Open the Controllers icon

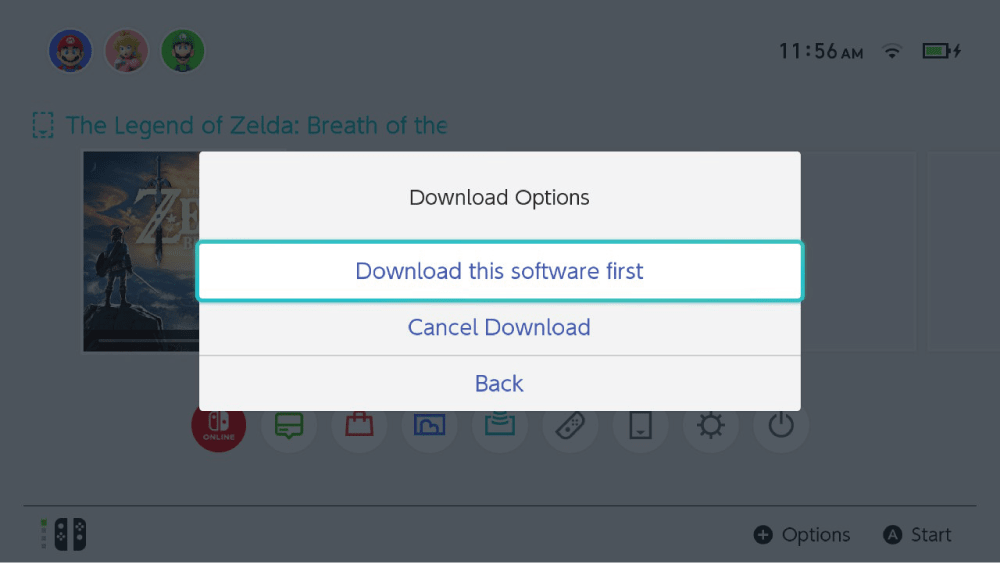(x=570, y=426)
